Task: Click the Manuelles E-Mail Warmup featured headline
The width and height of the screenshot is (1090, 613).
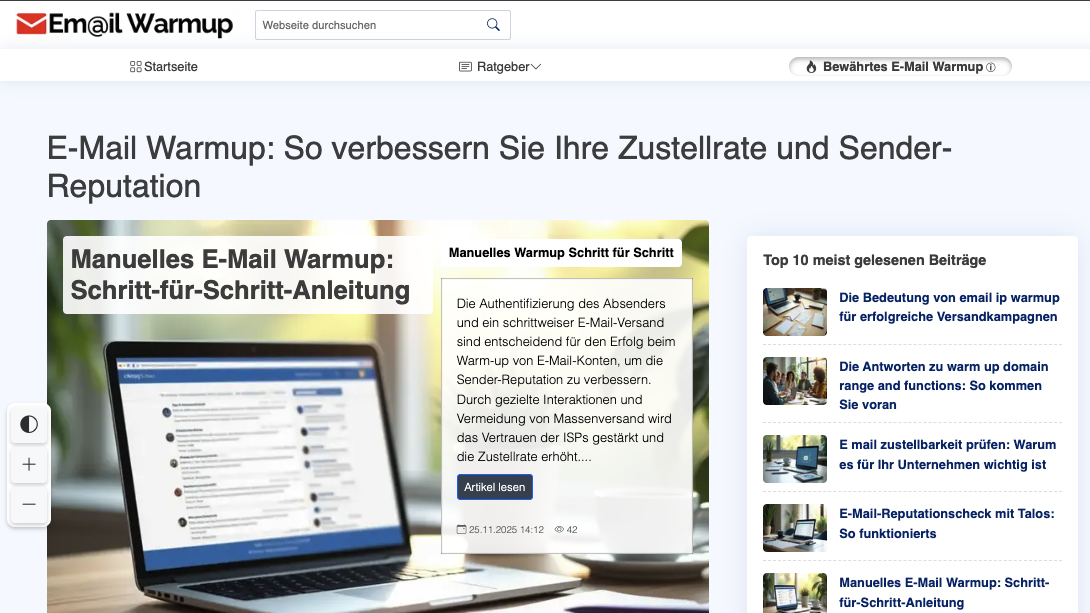Action: coord(240,275)
